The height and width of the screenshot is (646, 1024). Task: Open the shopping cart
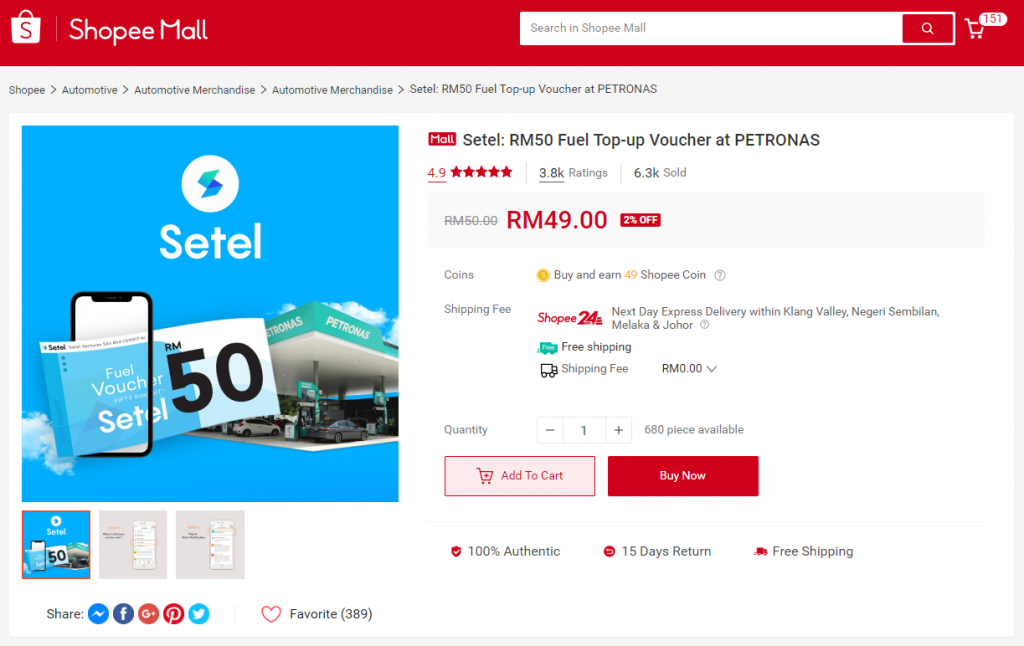(975, 28)
